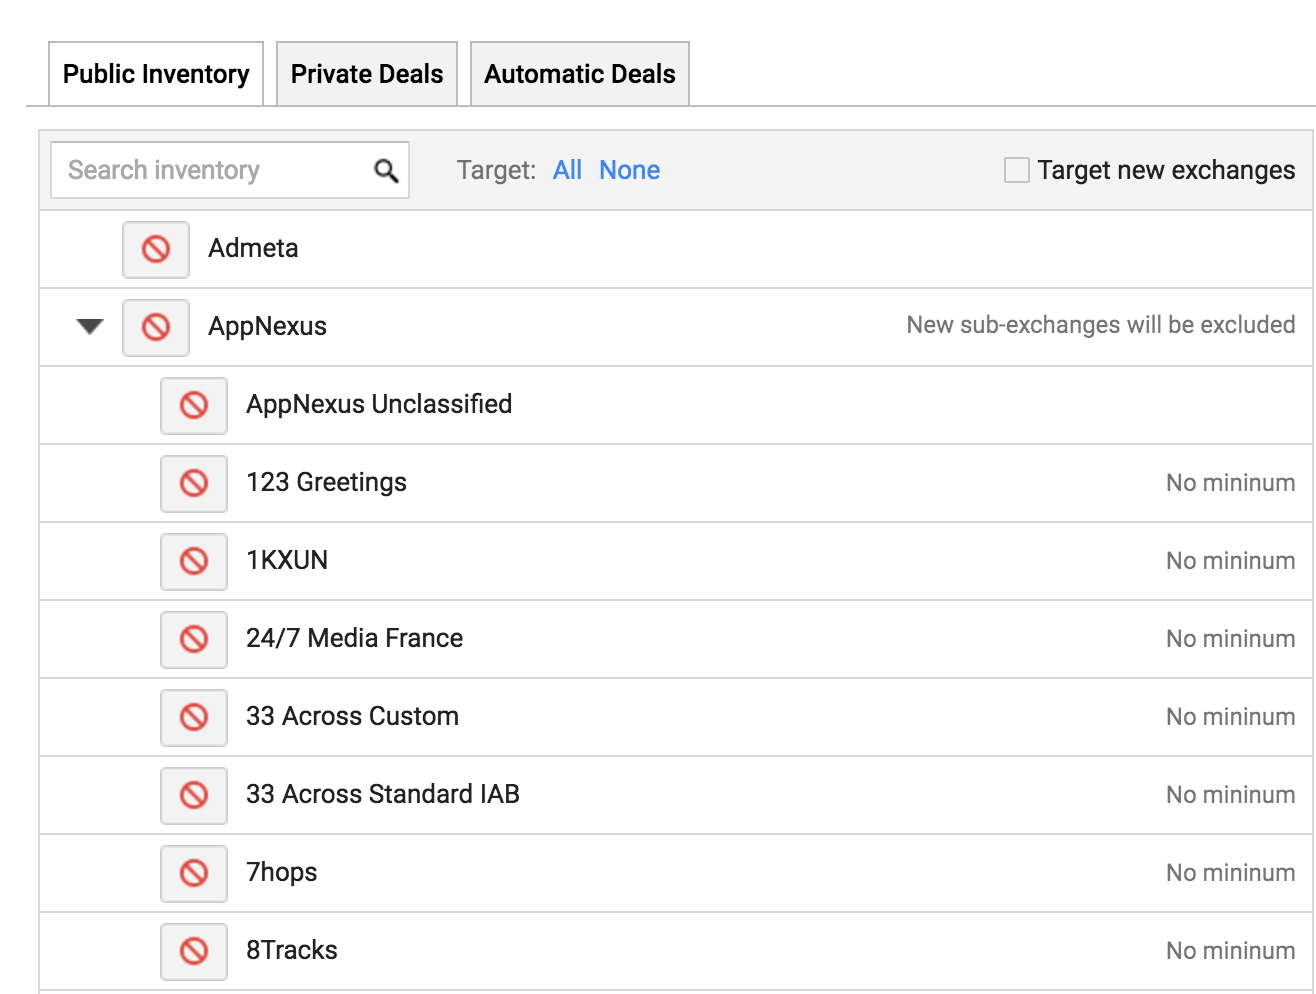Toggle exclude icon beside 33 Across Standard IAB
The width and height of the screenshot is (1316, 994).
[x=194, y=795]
